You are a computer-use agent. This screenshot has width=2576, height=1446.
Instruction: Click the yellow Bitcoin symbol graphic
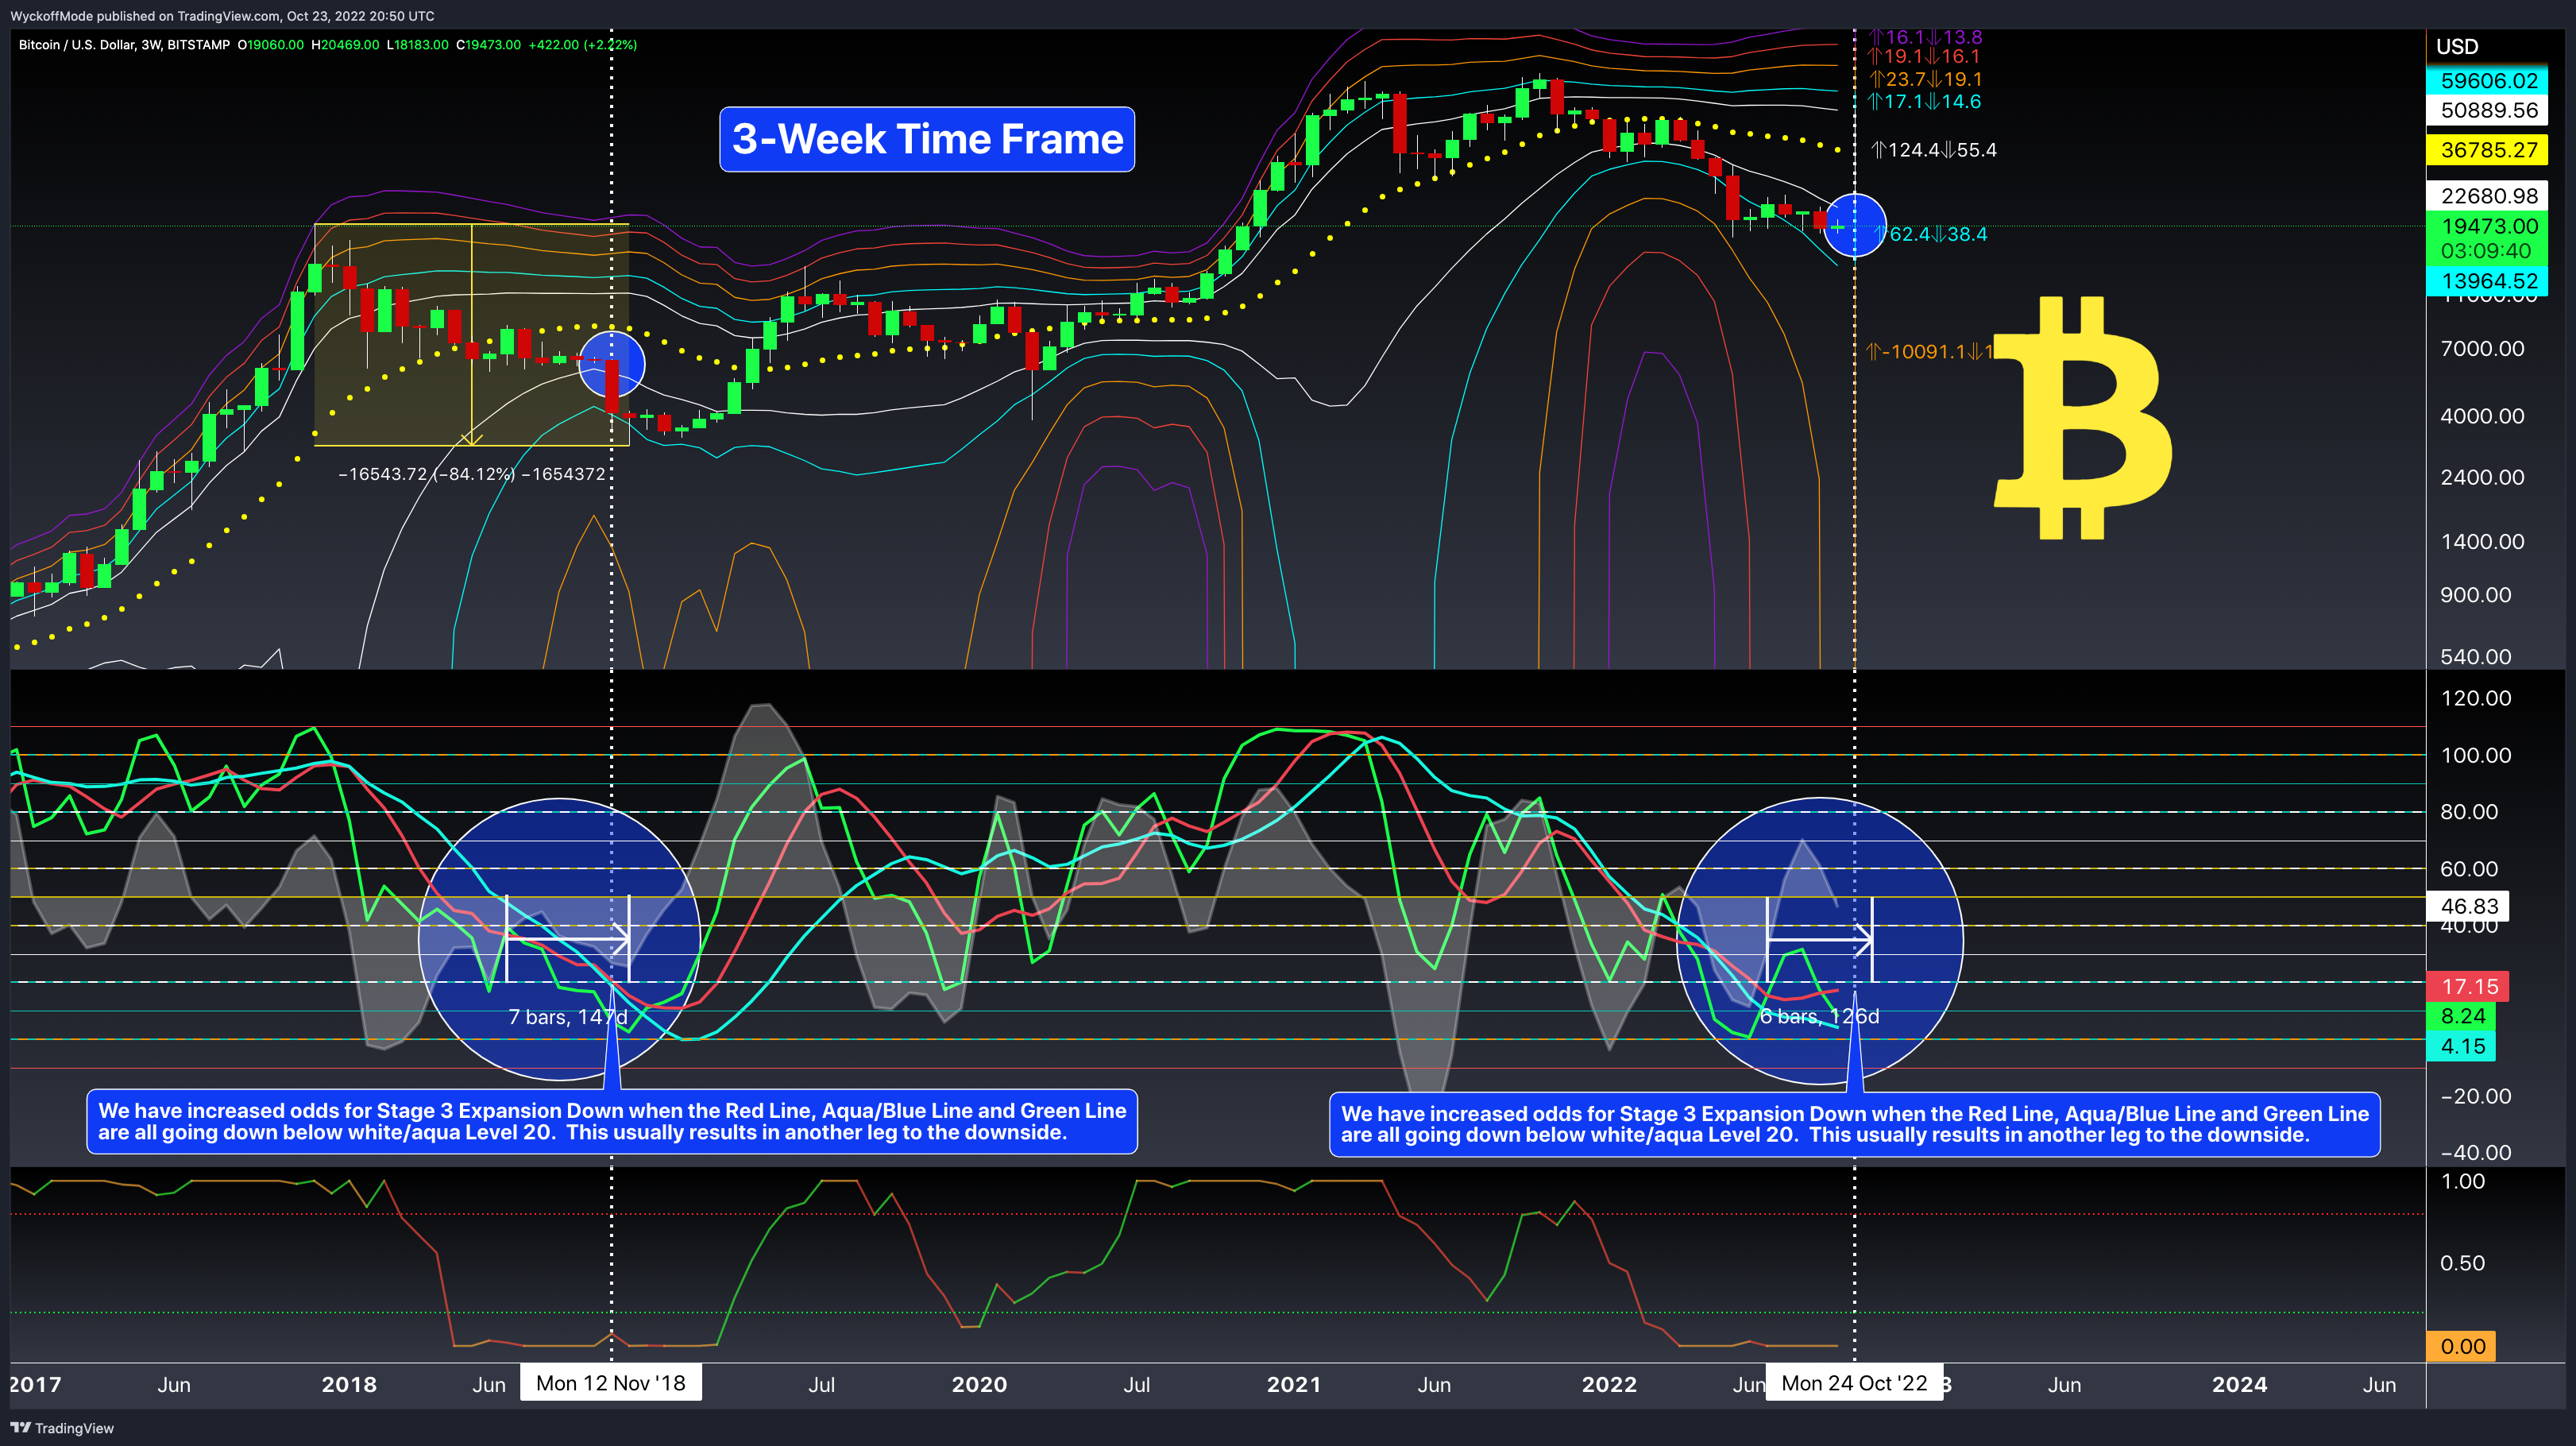point(2083,418)
